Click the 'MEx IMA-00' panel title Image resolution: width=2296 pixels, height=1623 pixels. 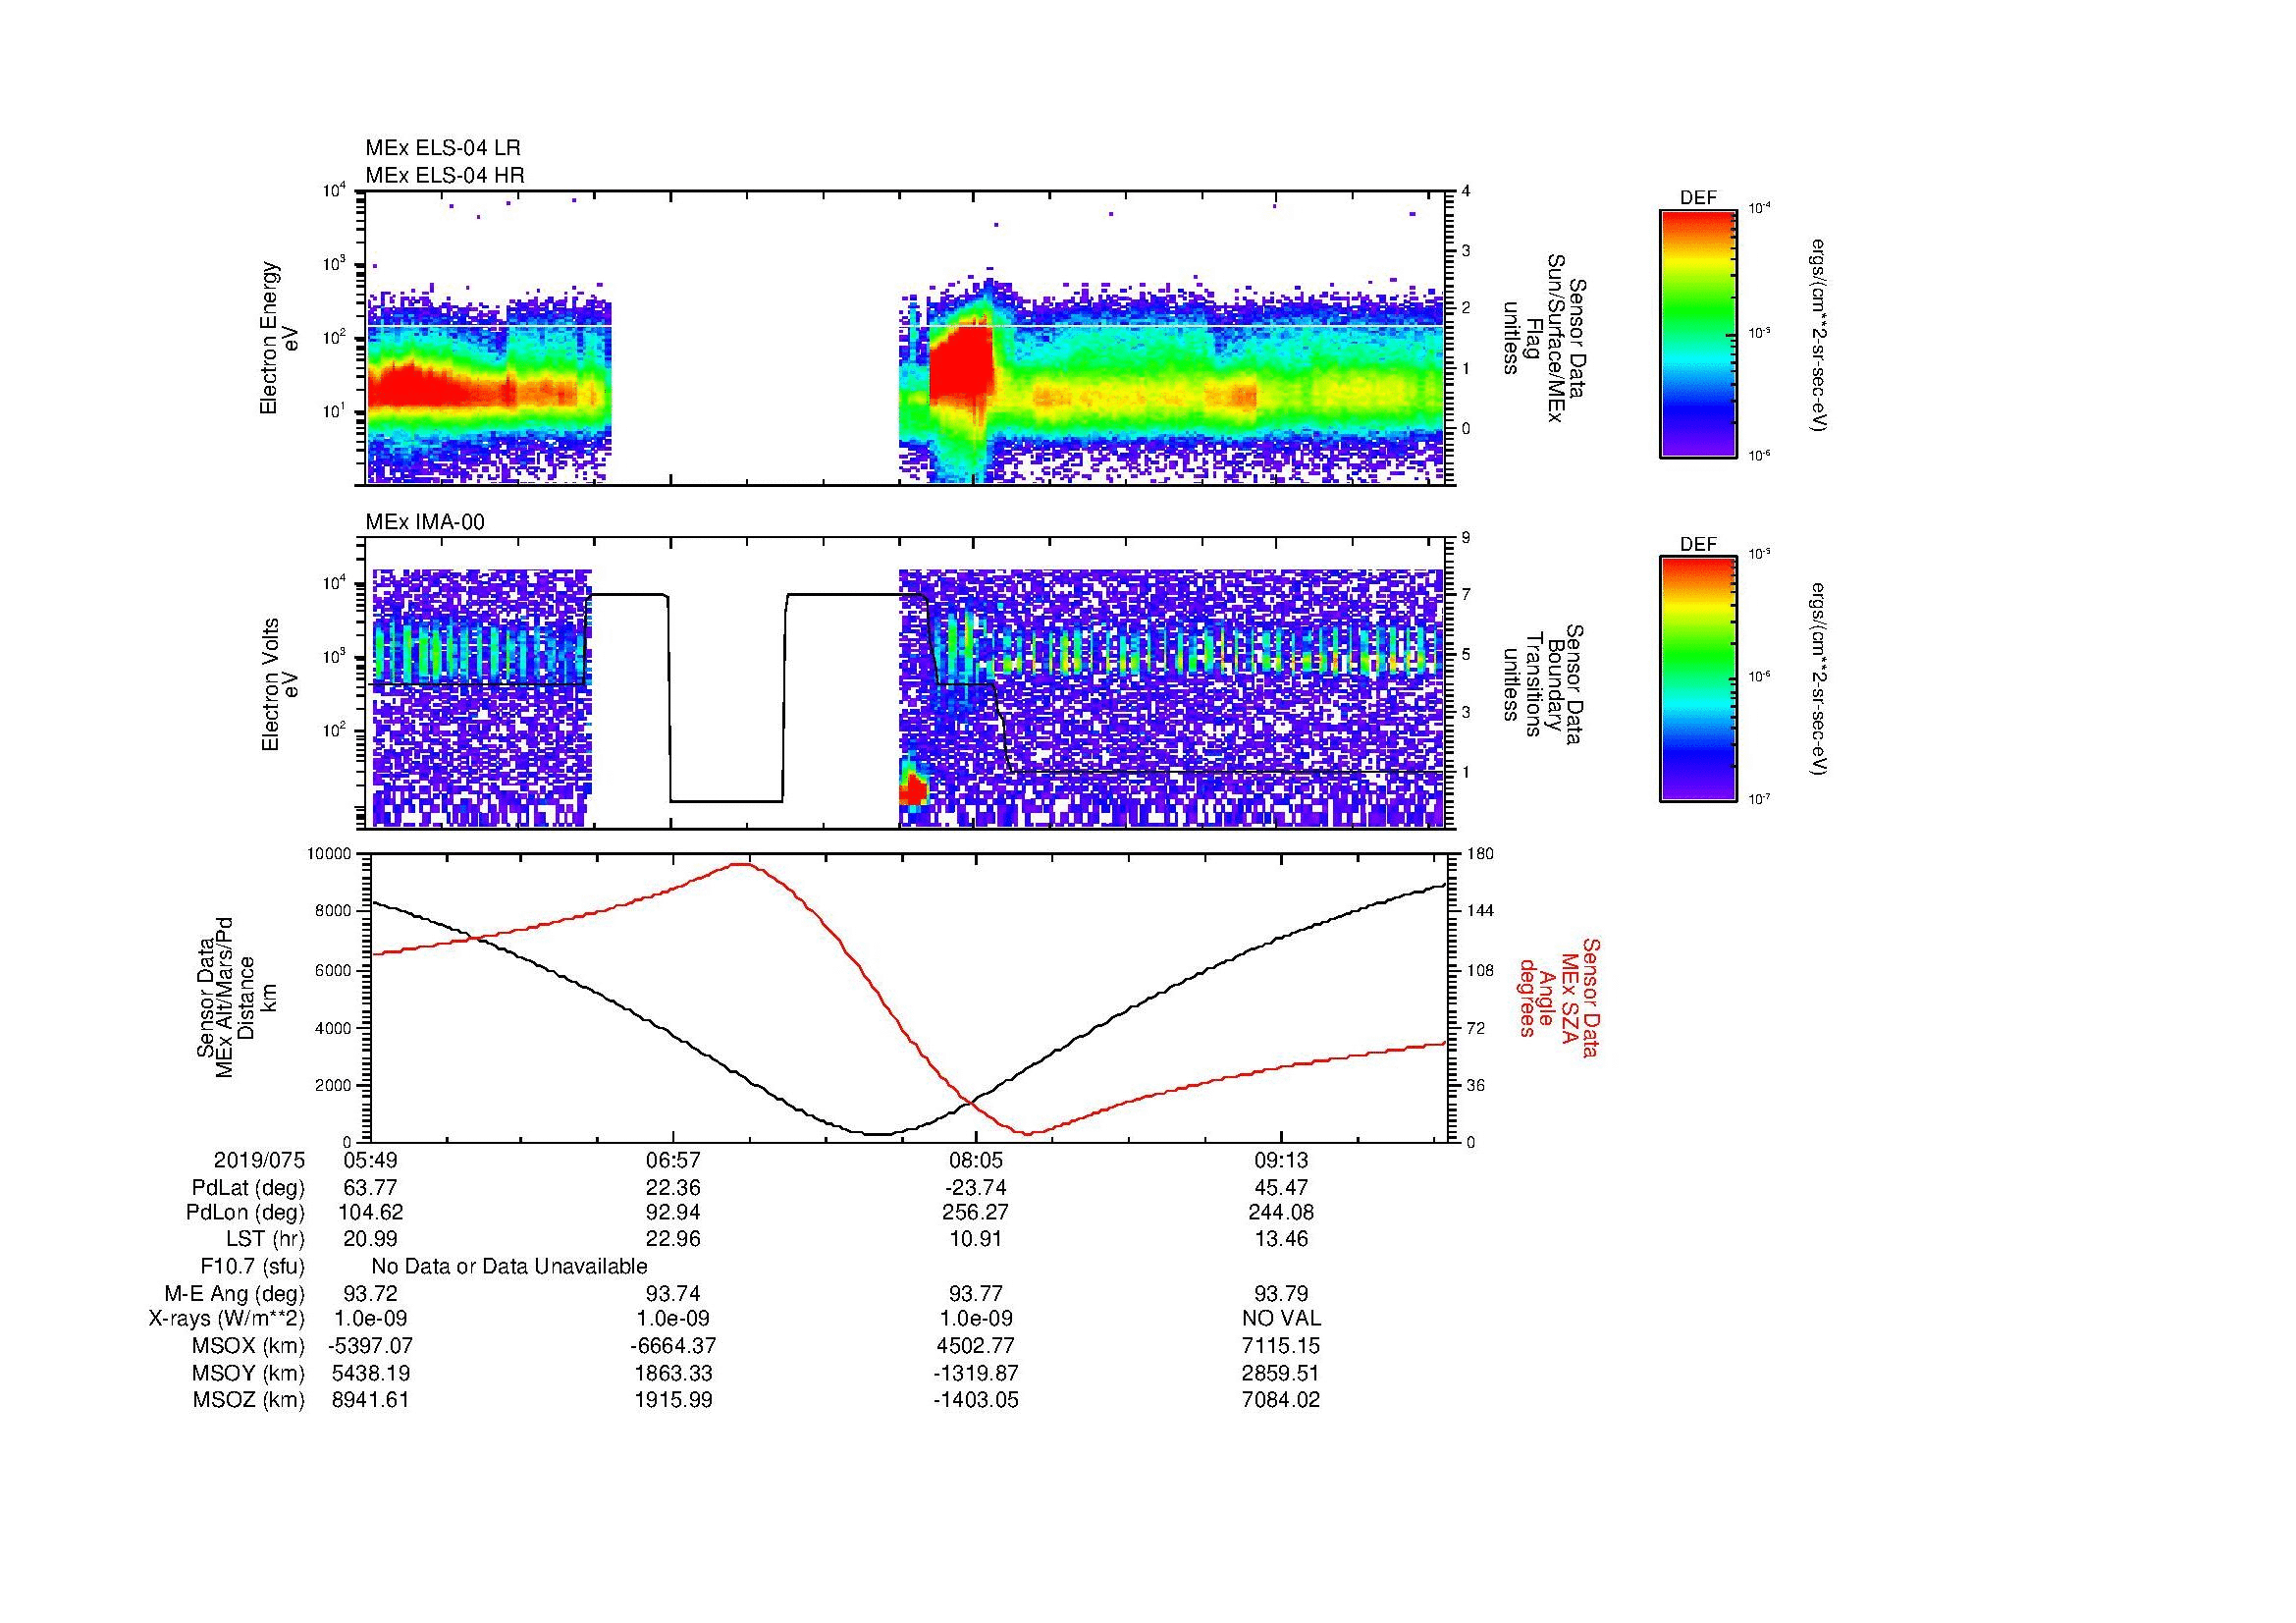coord(425,522)
